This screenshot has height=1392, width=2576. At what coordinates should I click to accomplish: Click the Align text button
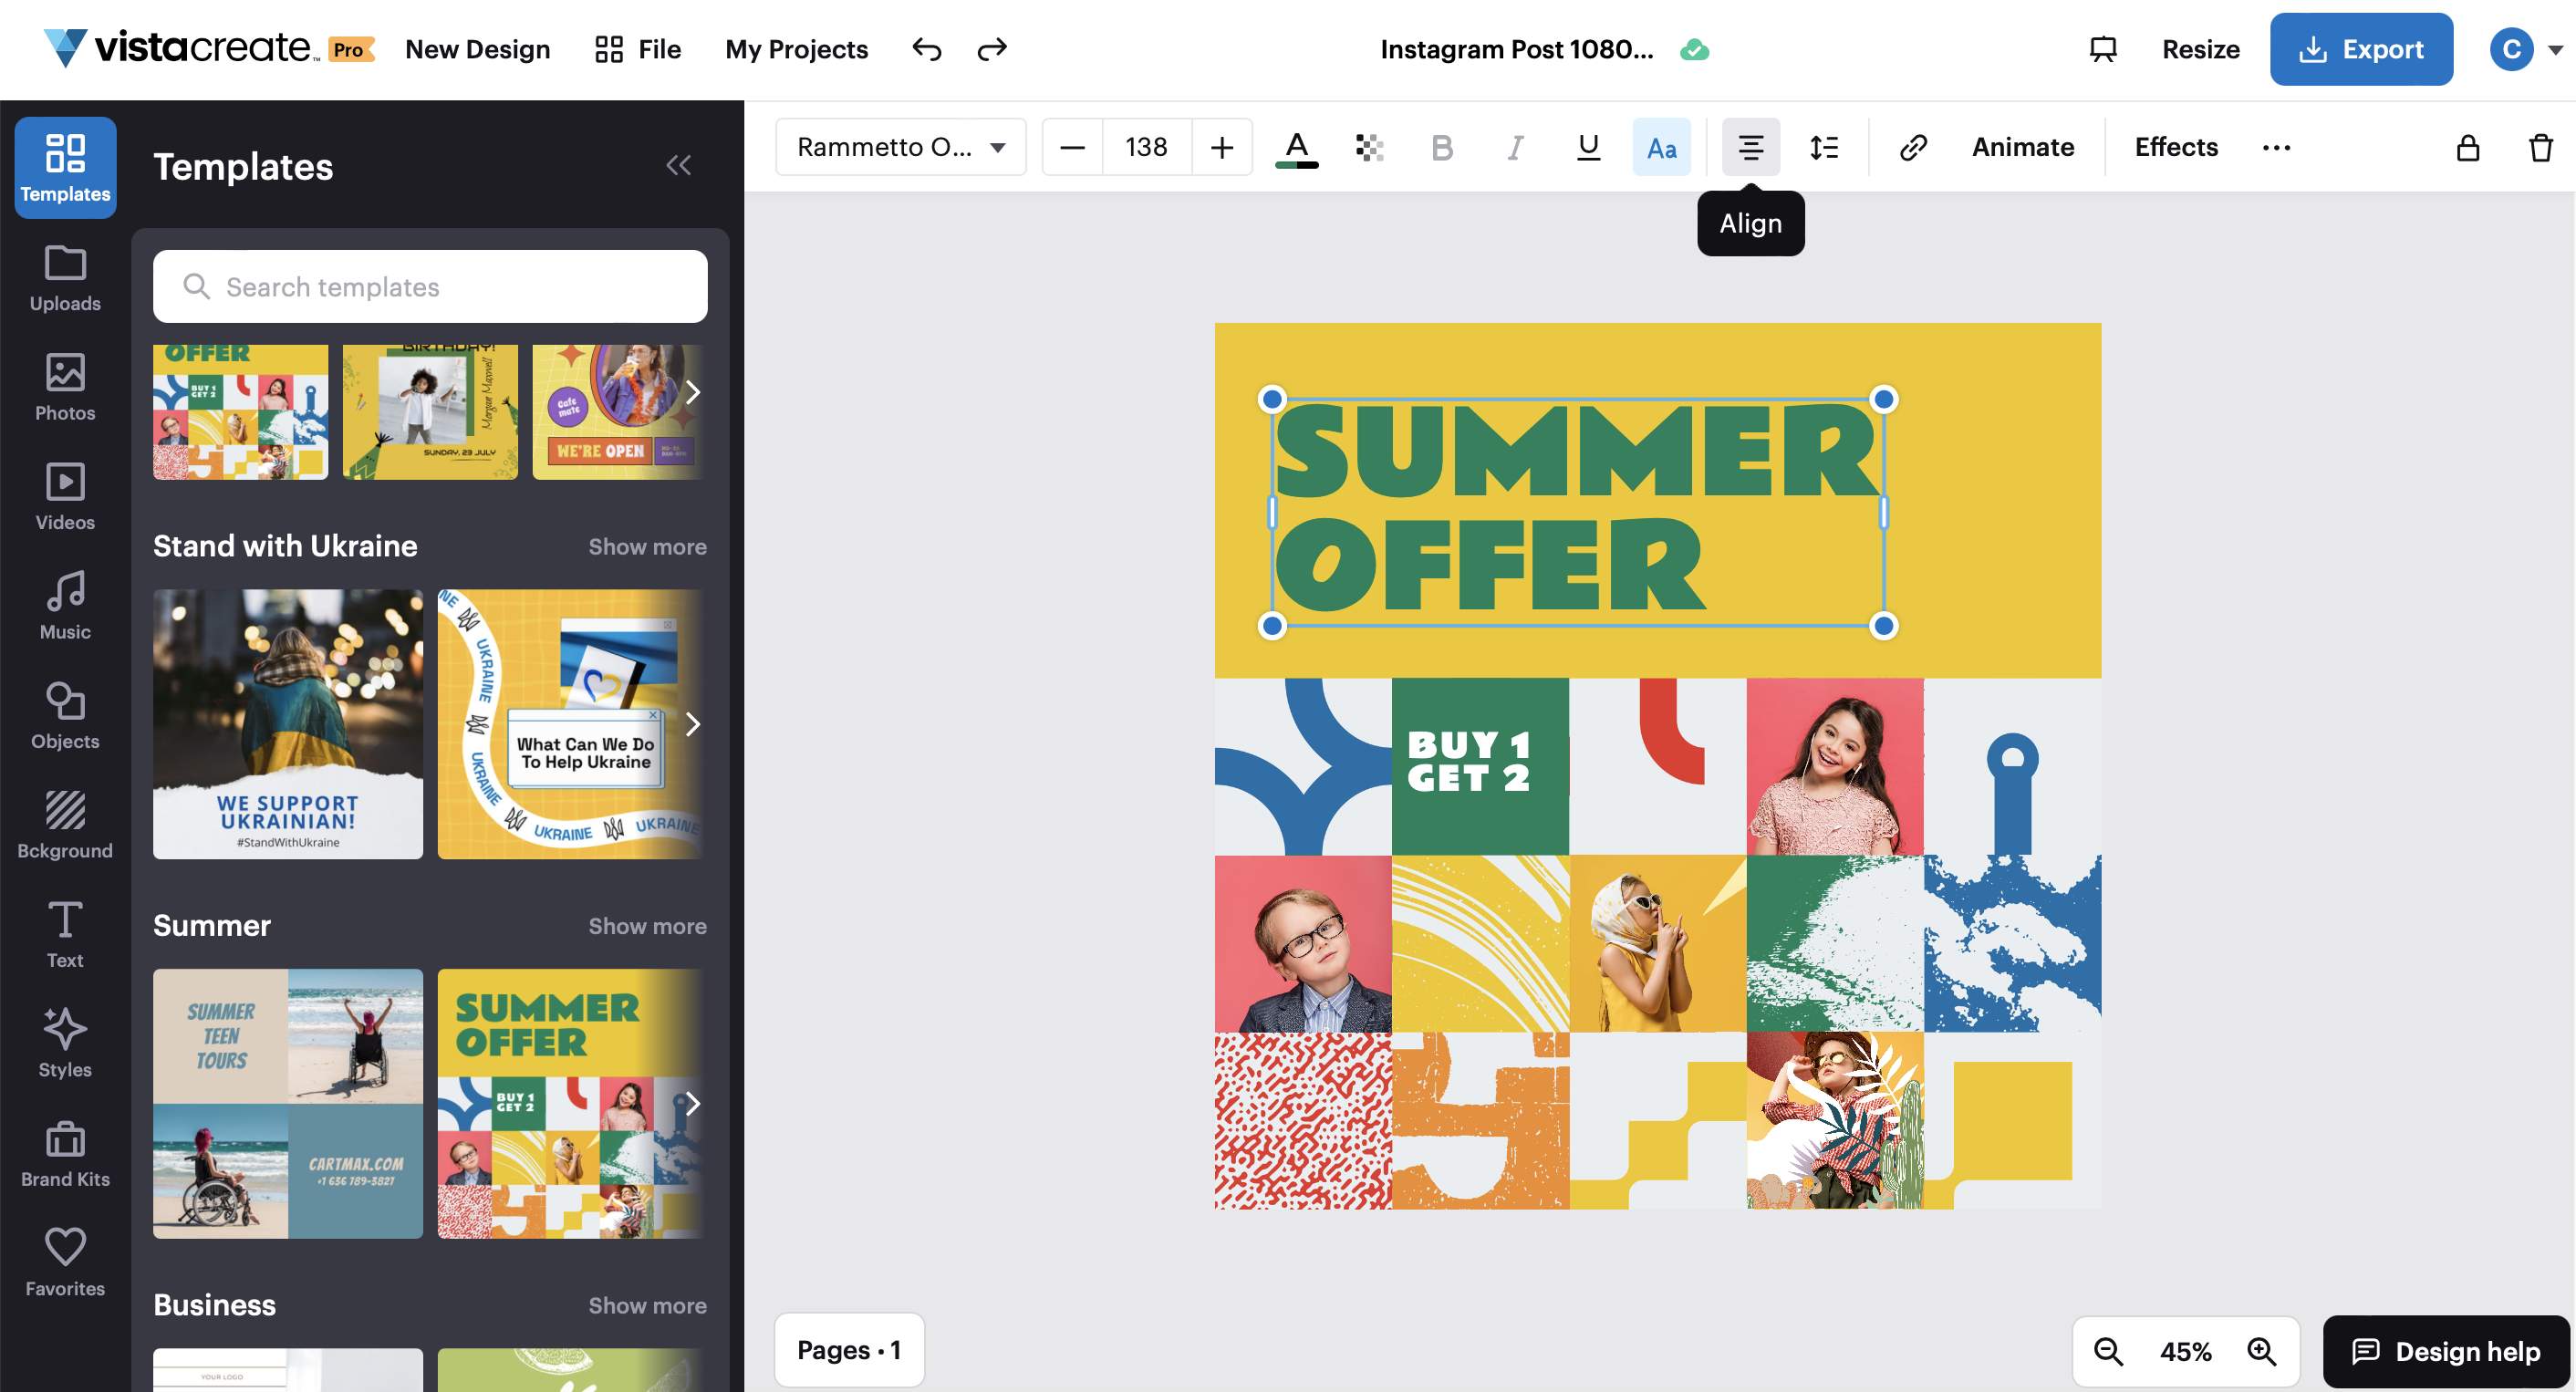pos(1750,148)
